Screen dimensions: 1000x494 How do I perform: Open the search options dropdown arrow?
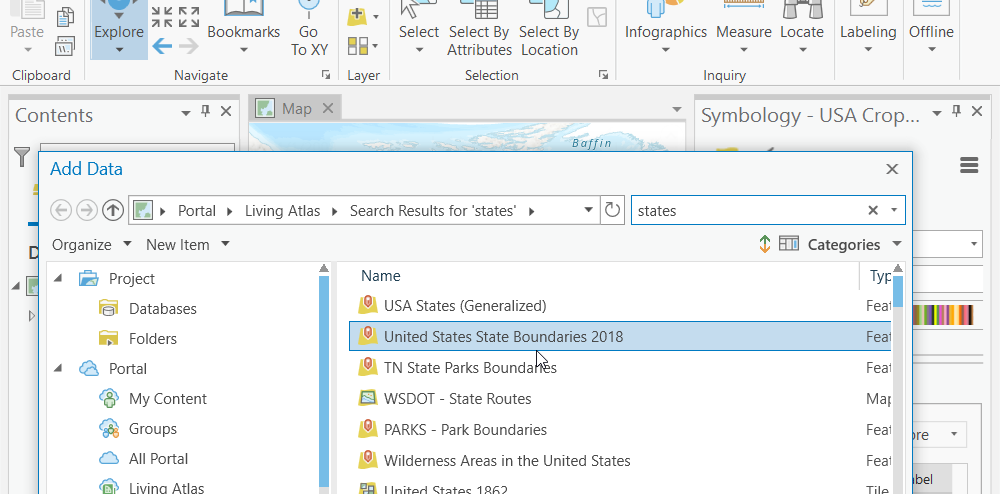point(894,210)
